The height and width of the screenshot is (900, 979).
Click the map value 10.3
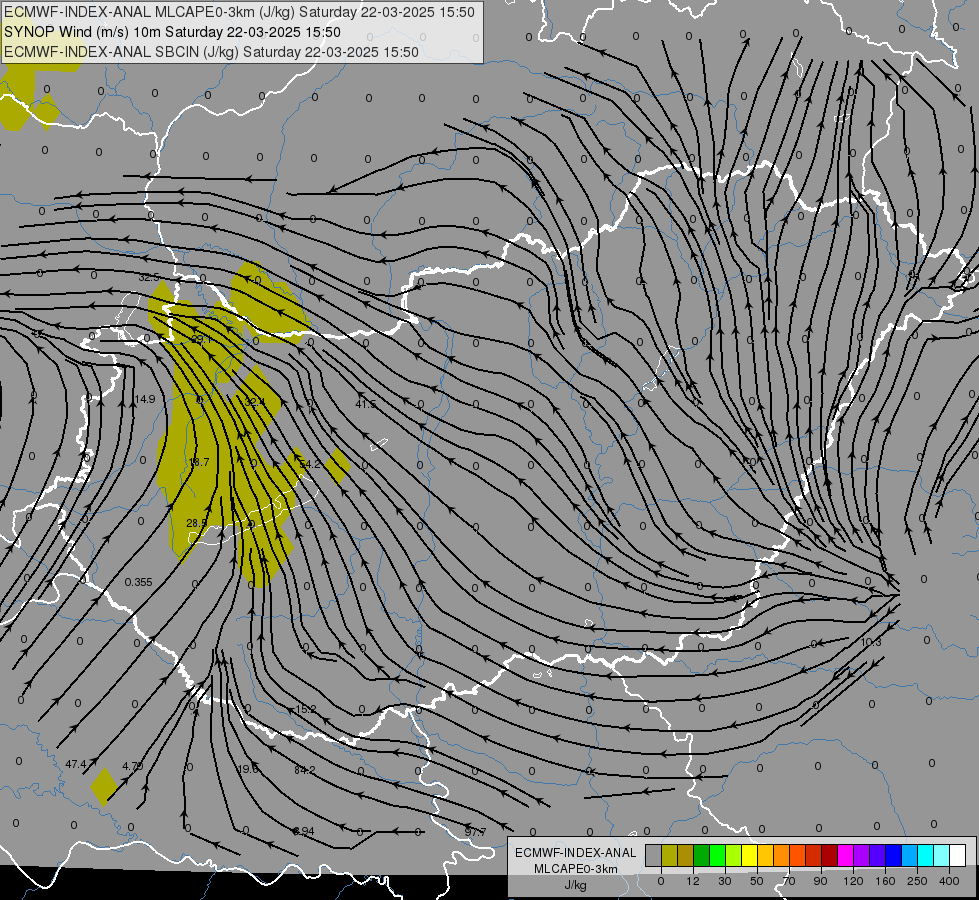(x=871, y=642)
